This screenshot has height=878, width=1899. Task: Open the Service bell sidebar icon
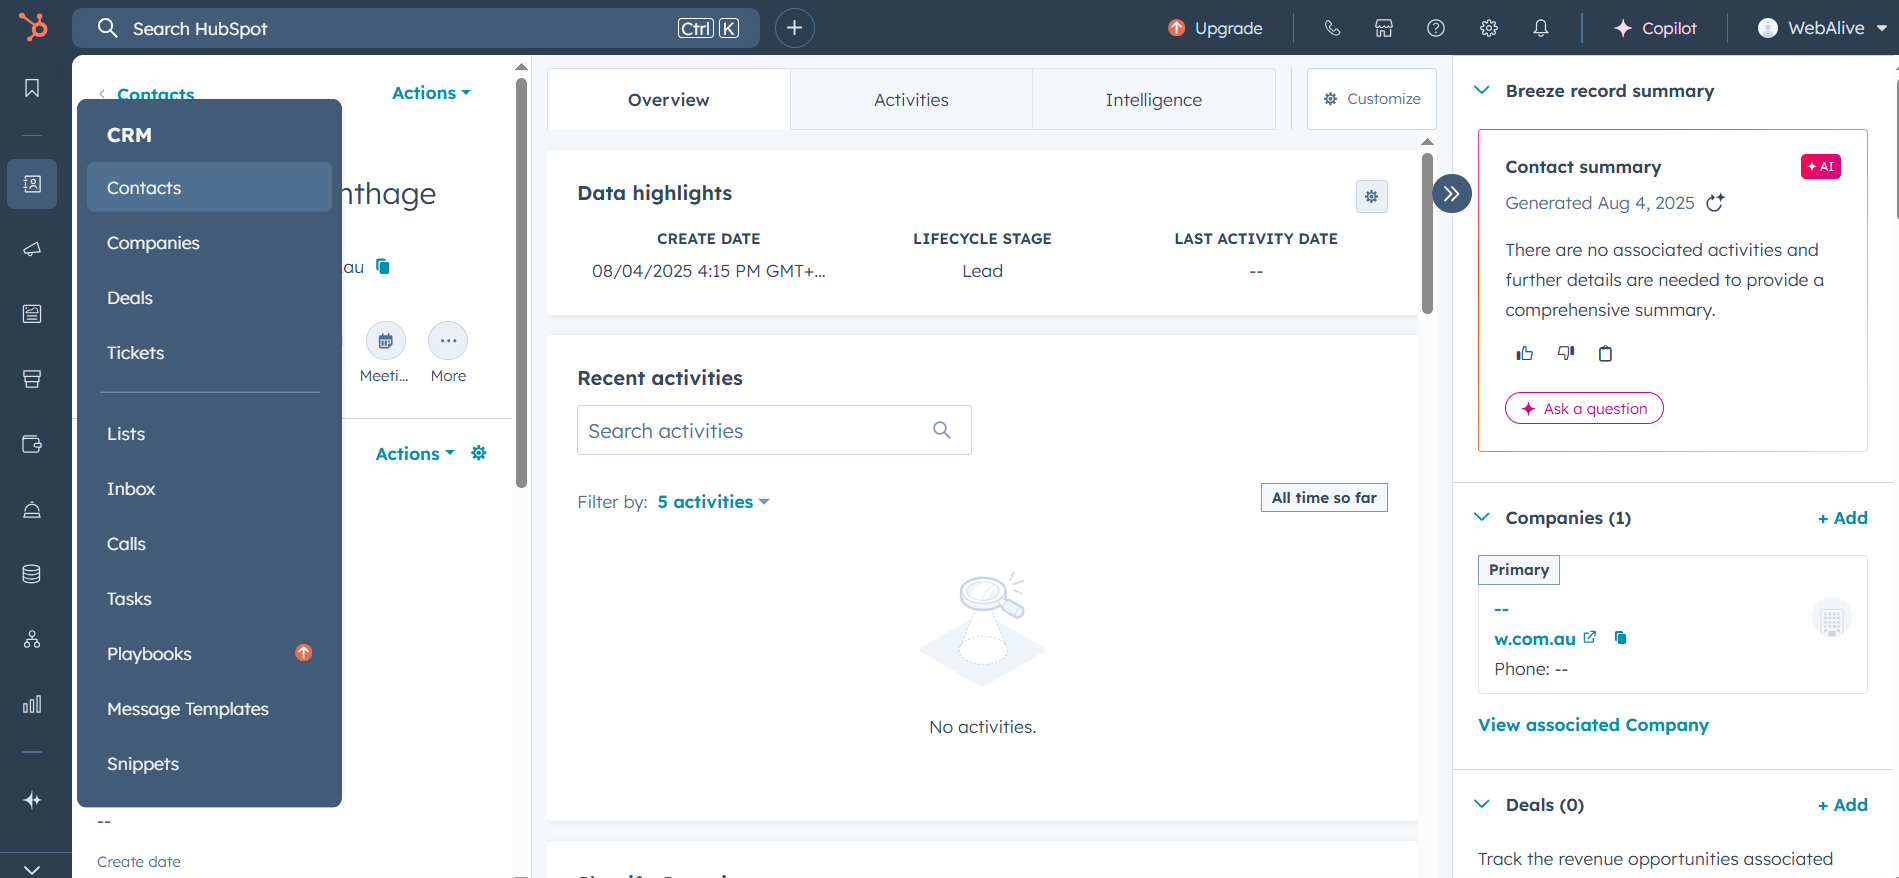coord(32,509)
